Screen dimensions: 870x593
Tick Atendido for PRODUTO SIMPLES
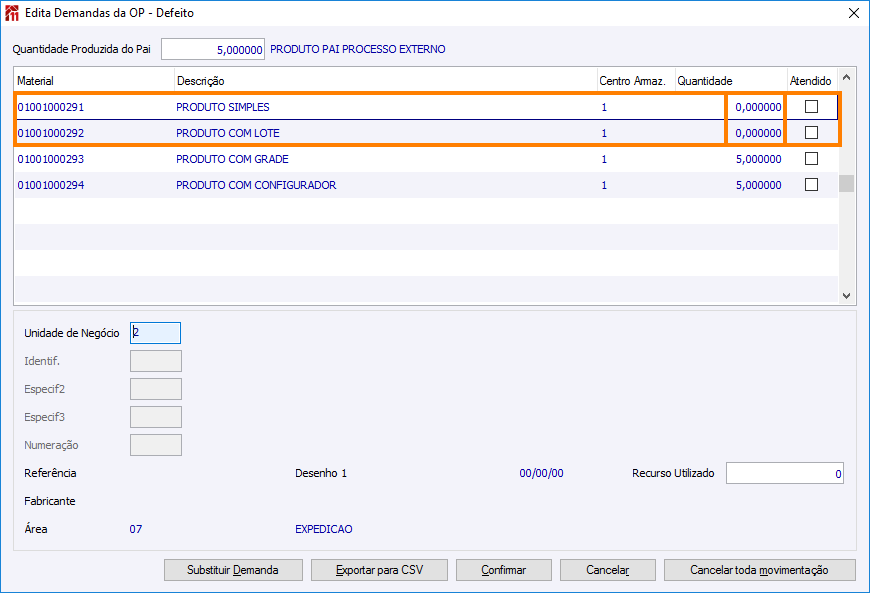point(811,107)
